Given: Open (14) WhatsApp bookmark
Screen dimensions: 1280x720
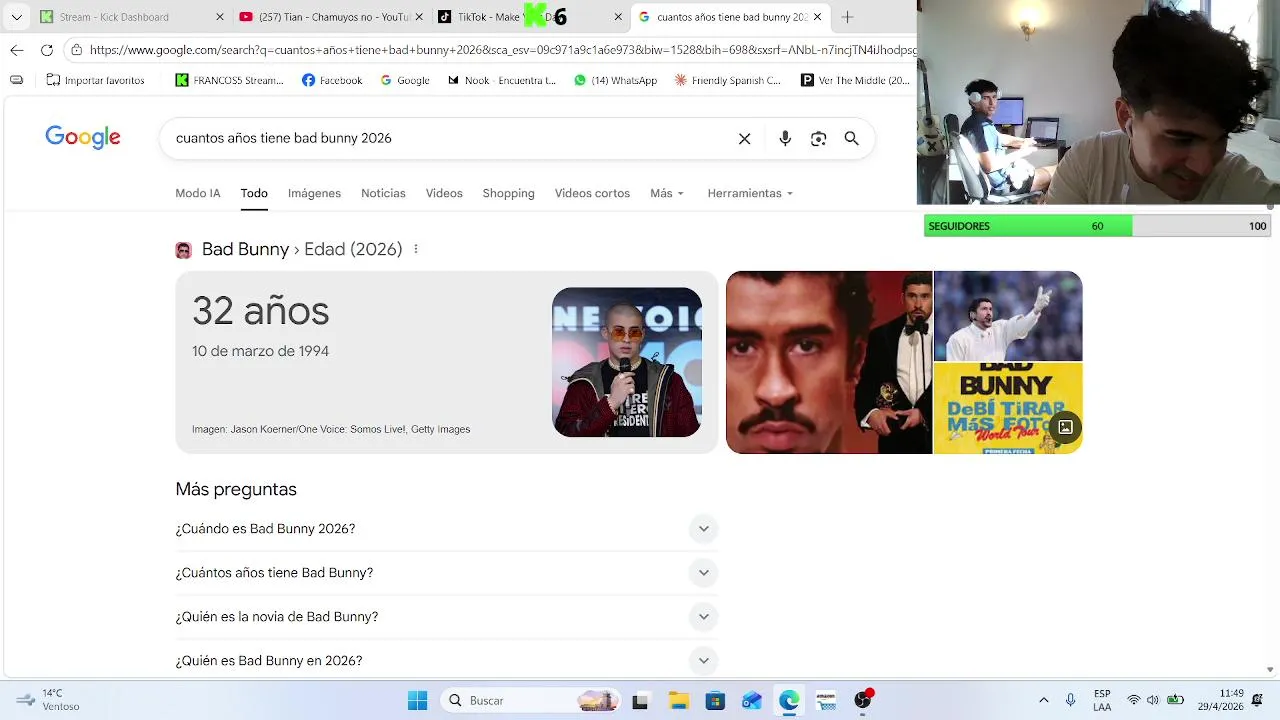Looking at the screenshot, I should tap(615, 80).
